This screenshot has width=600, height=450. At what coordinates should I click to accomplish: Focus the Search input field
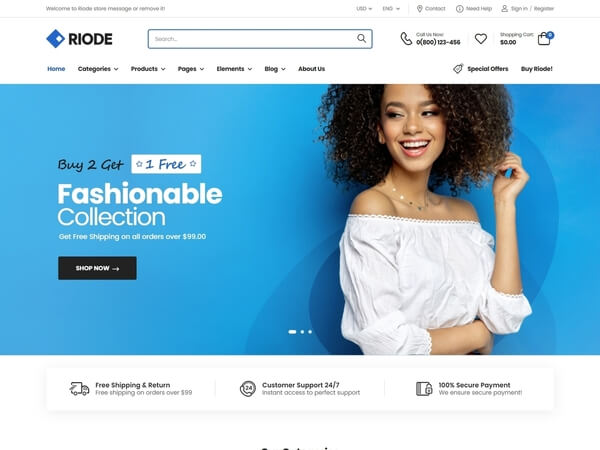[x=253, y=39]
